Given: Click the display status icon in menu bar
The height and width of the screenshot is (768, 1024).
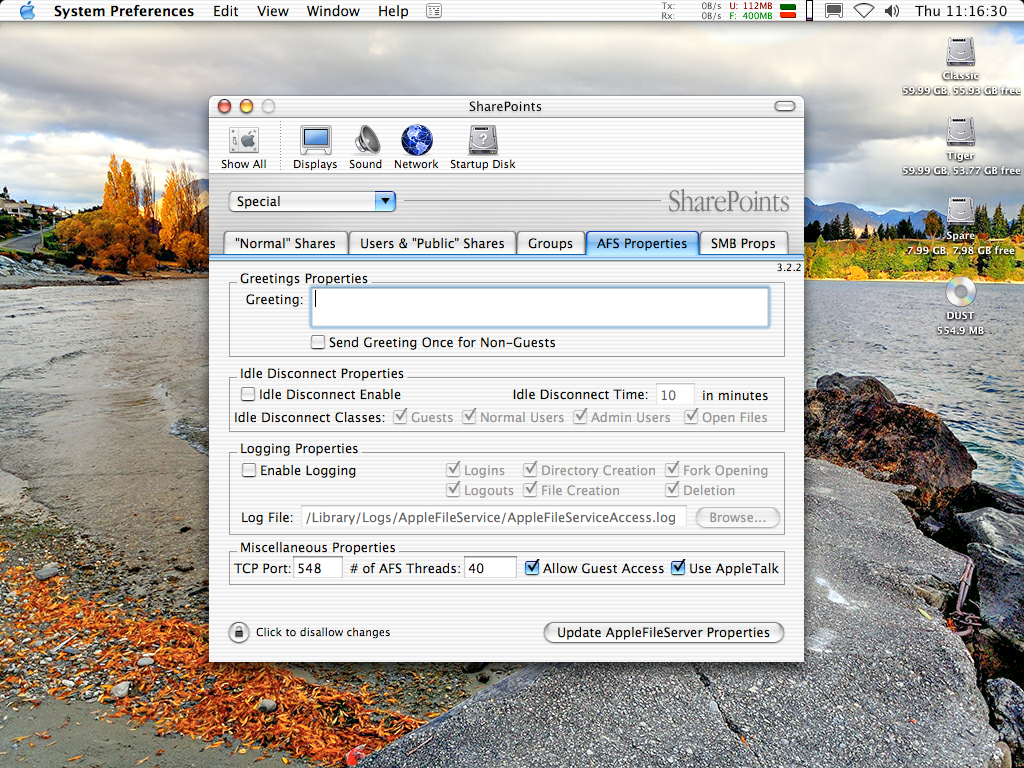Looking at the screenshot, I should (x=834, y=11).
